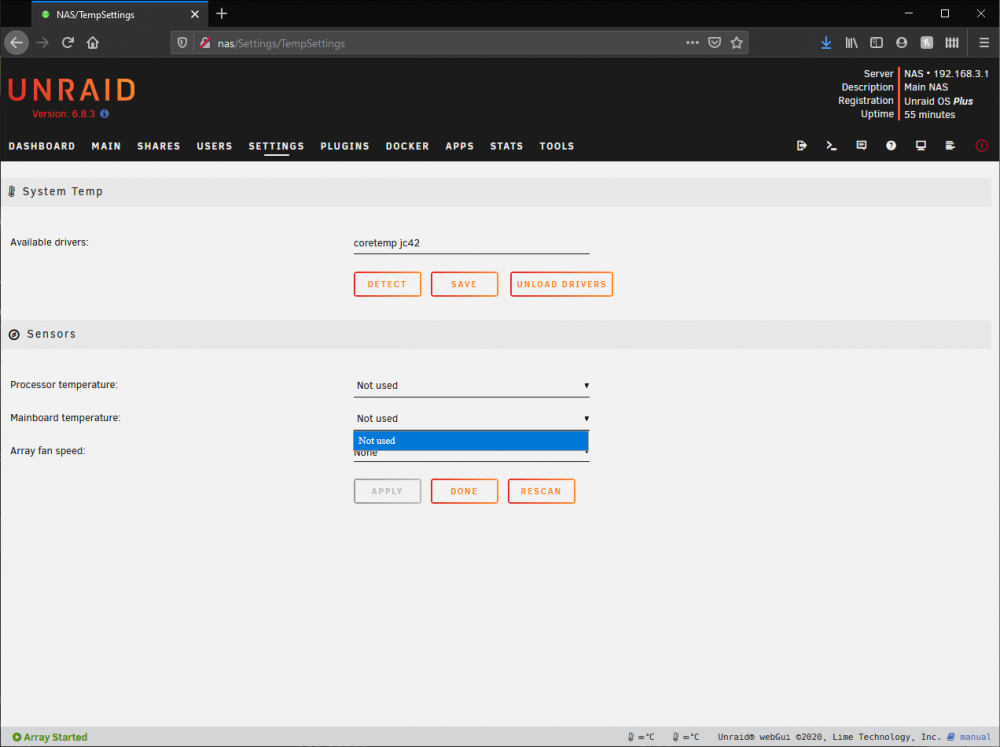Open Processor temperature dropdown

click(471, 385)
